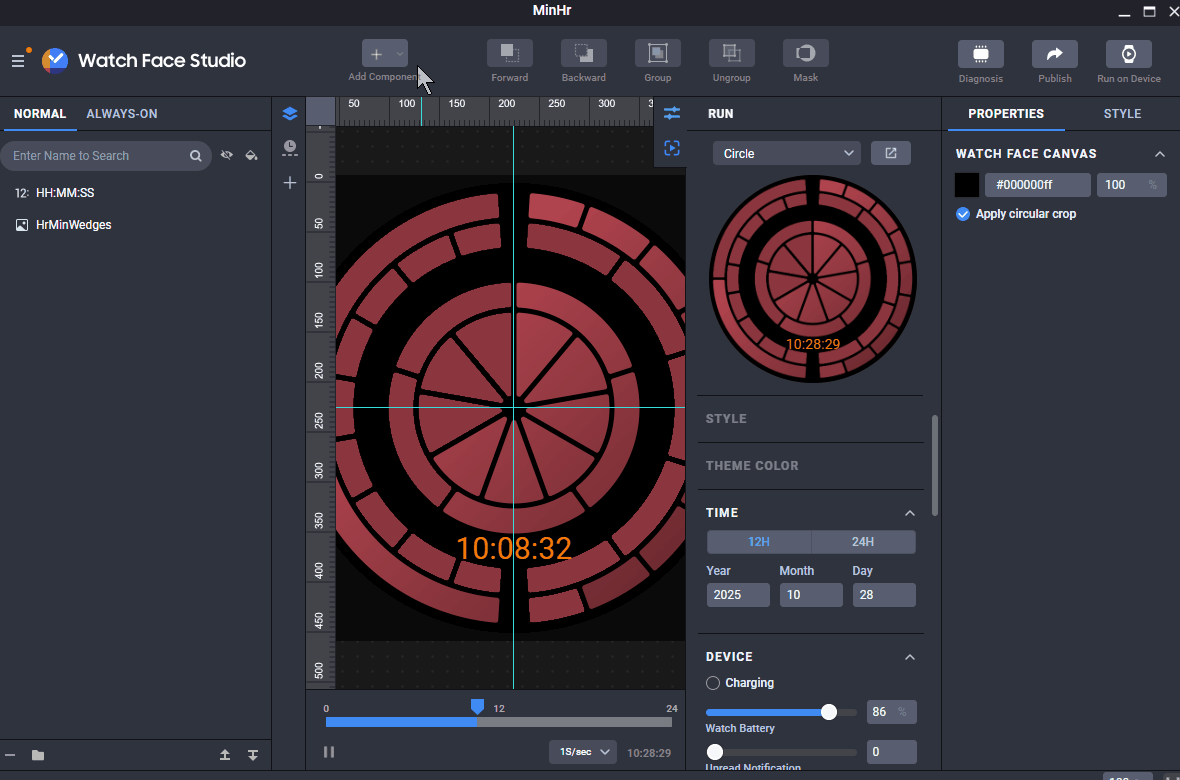Select the HrMinWedges layer
Viewport: 1180px width, 780px height.
pyautogui.click(x=73, y=225)
